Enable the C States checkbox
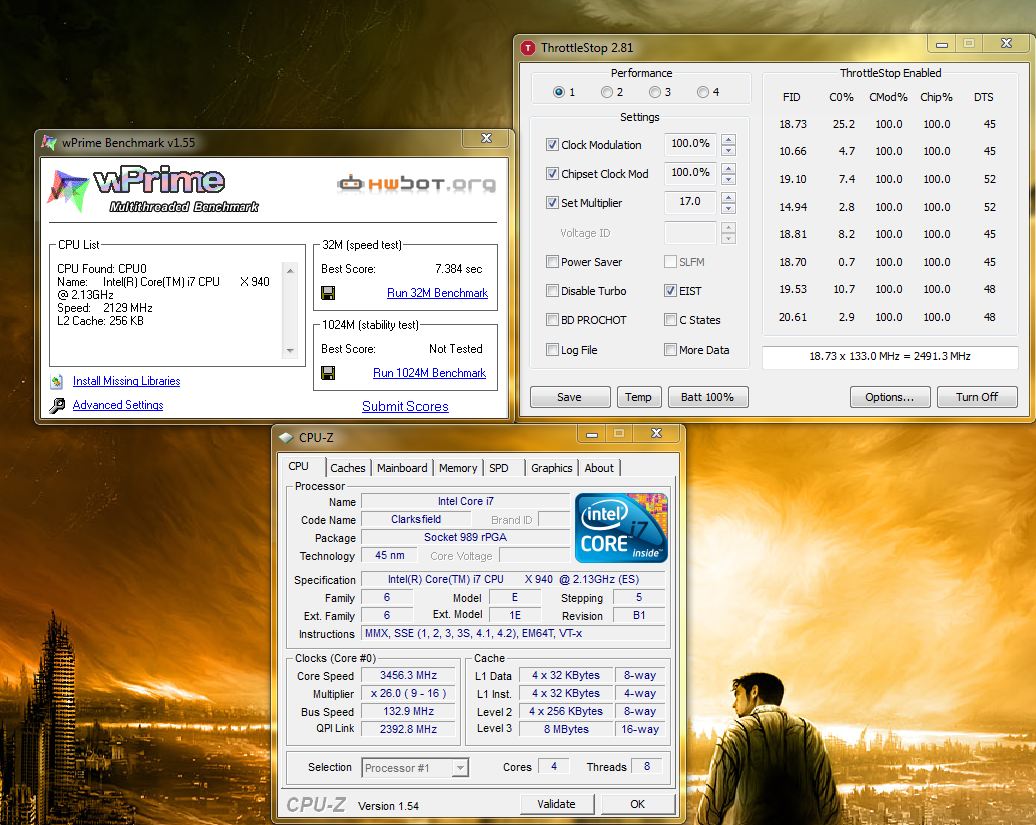Image resolution: width=1036 pixels, height=825 pixels. coord(670,320)
